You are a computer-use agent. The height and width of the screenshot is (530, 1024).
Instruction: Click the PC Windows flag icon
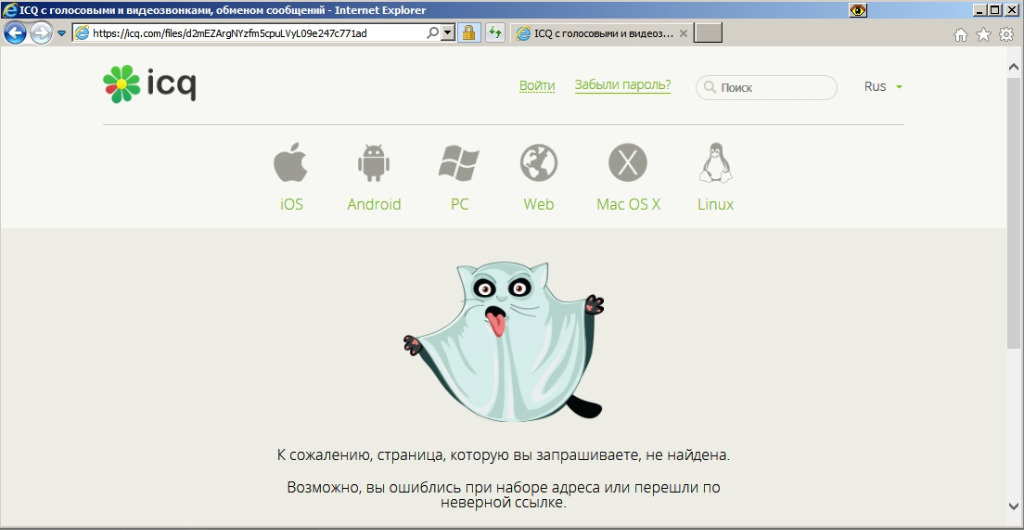click(x=459, y=162)
